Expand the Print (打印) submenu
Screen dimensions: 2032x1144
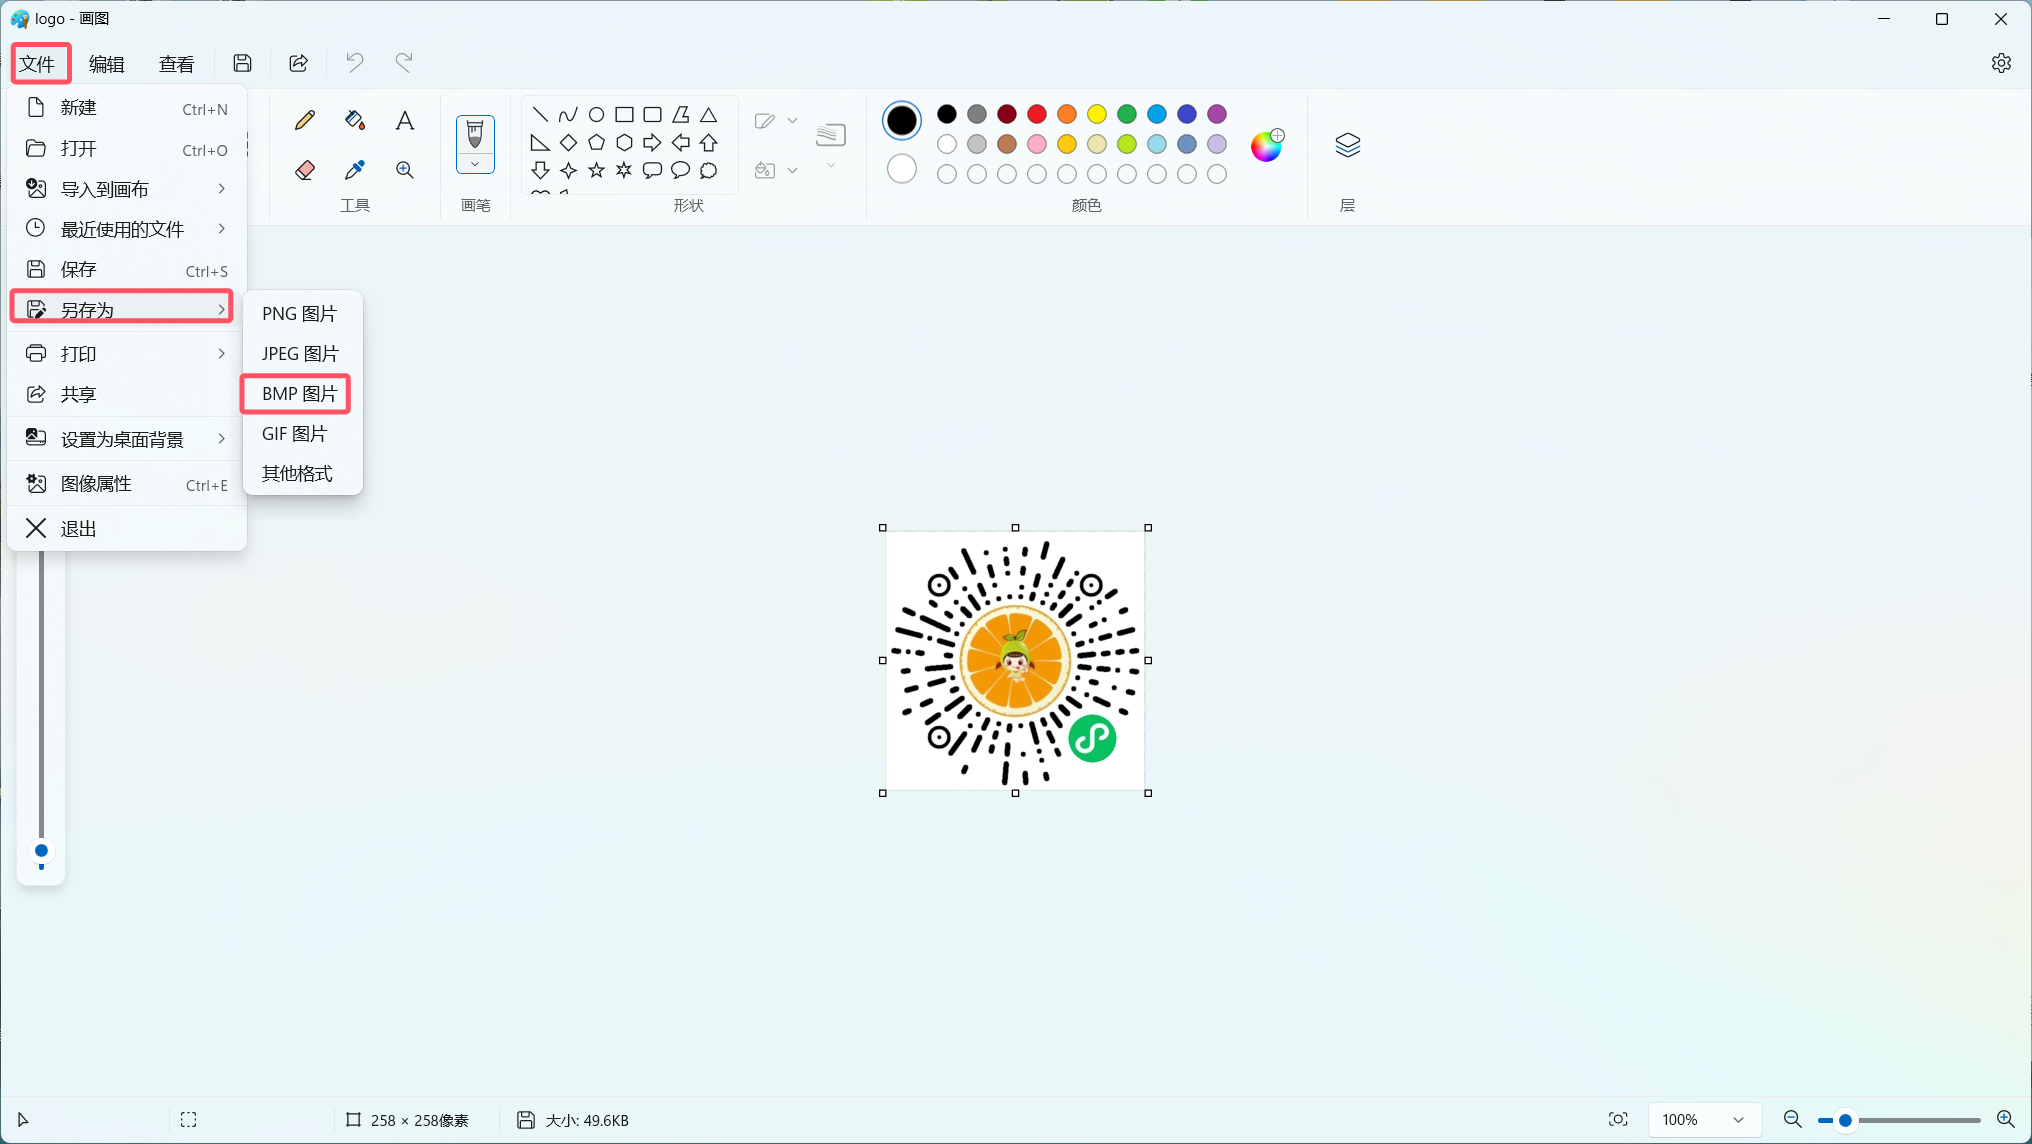[126, 354]
